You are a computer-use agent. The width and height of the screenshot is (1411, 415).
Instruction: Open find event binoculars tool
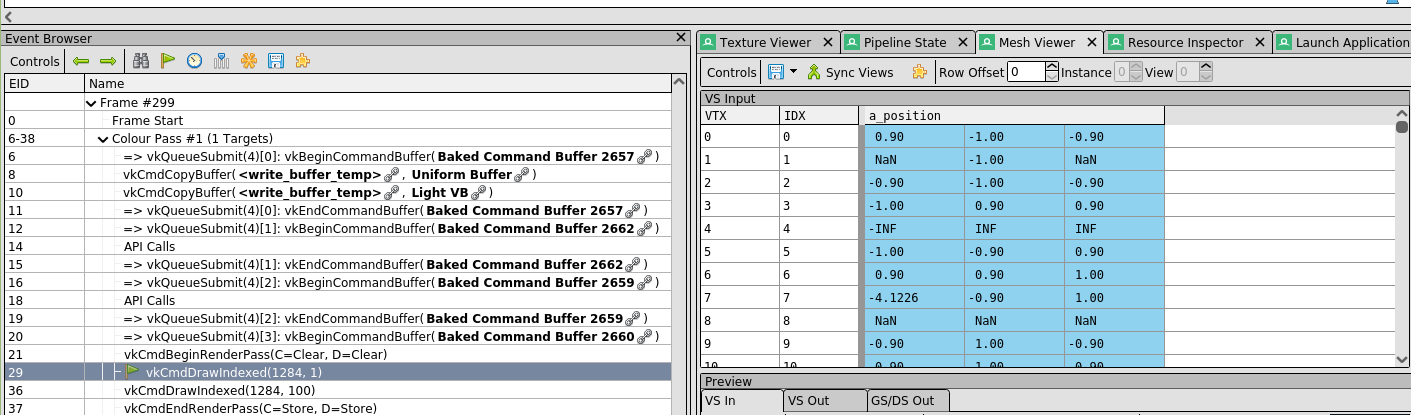141,61
